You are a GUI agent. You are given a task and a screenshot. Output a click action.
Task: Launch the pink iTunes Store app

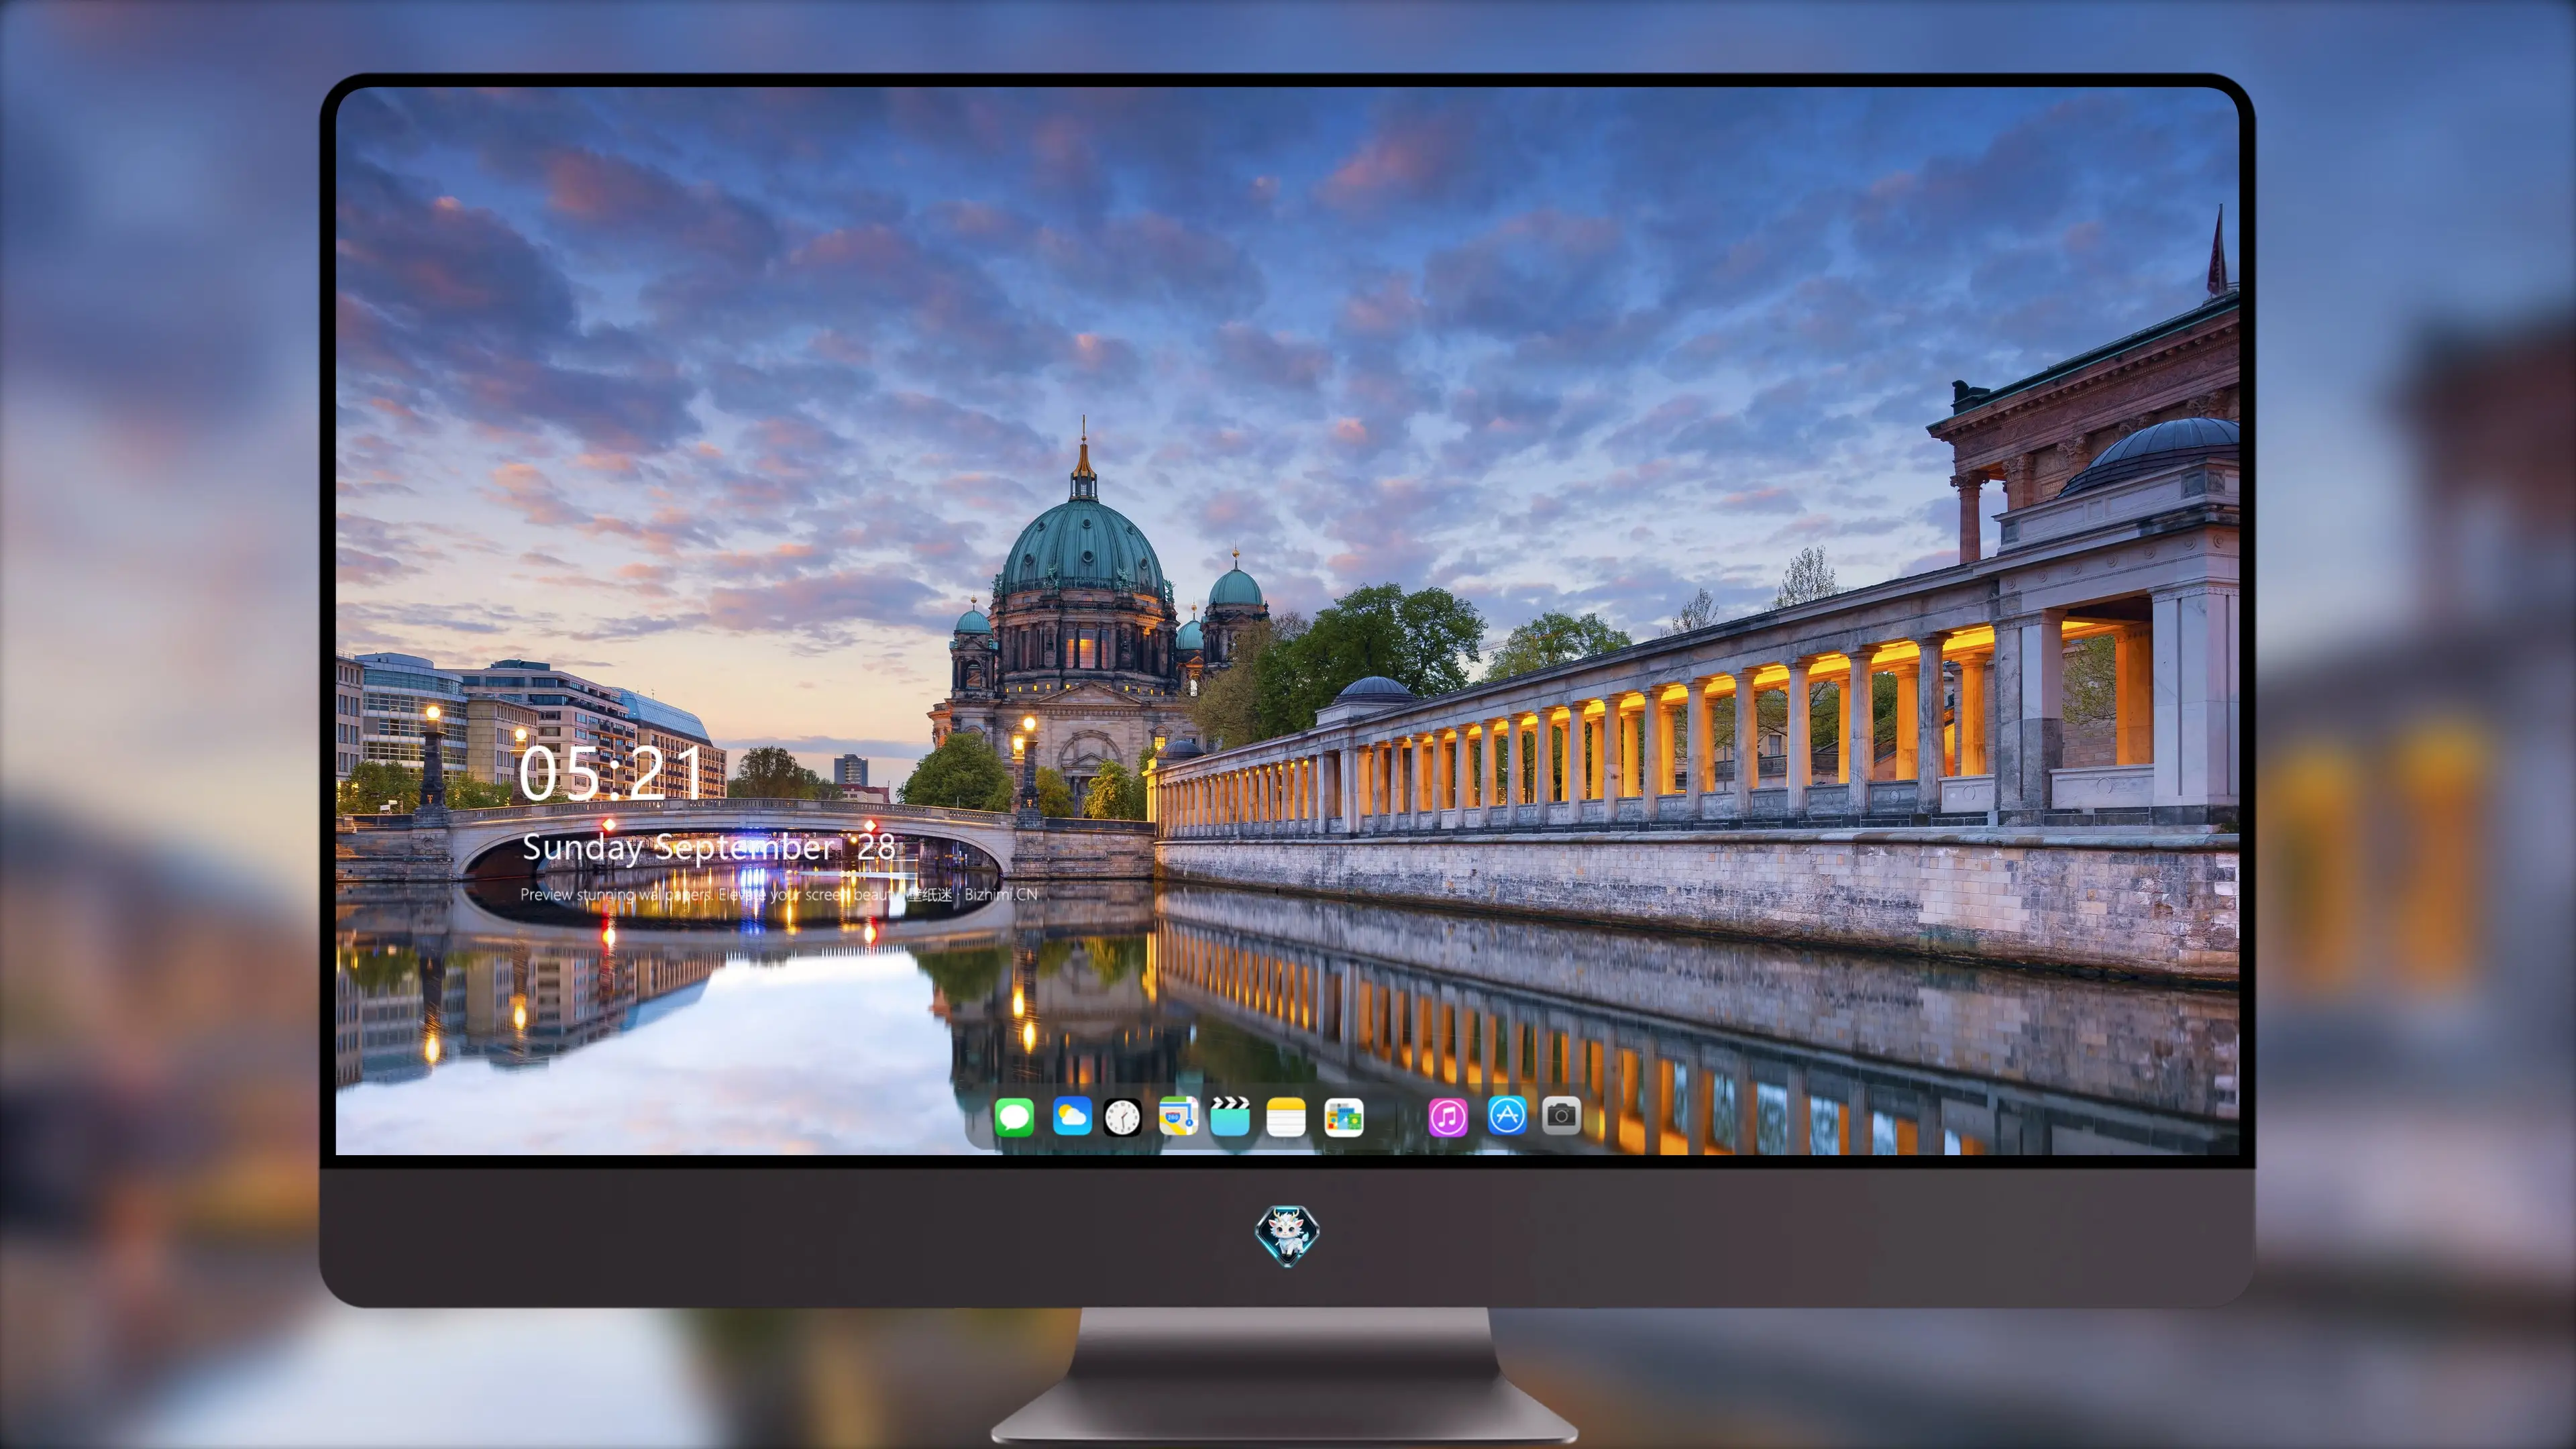pyautogui.click(x=1448, y=1117)
